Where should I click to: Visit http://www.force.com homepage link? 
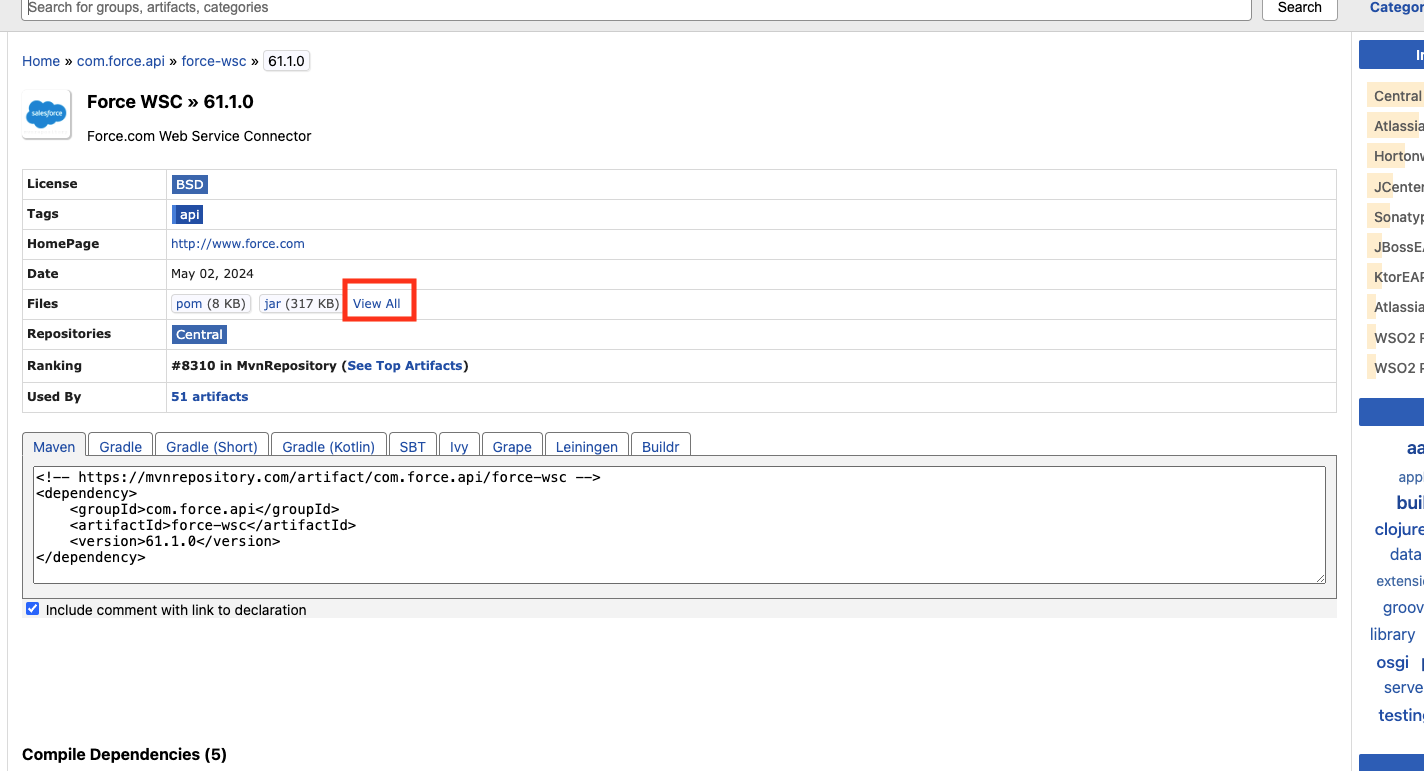point(238,244)
